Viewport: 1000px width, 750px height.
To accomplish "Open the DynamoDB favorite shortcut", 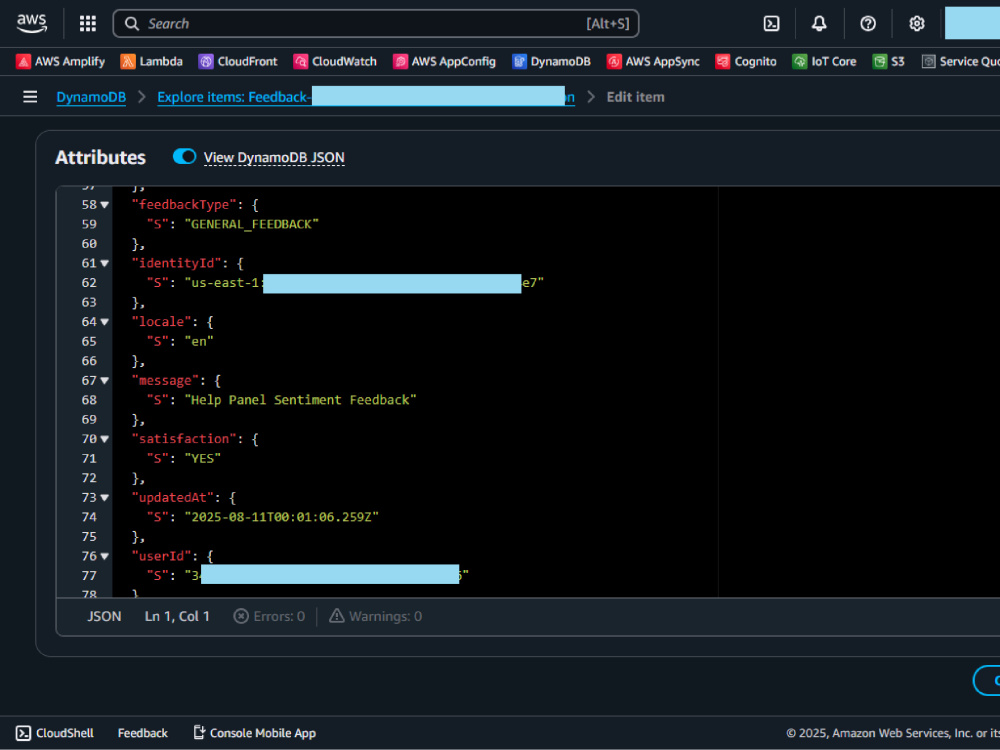I will [551, 61].
